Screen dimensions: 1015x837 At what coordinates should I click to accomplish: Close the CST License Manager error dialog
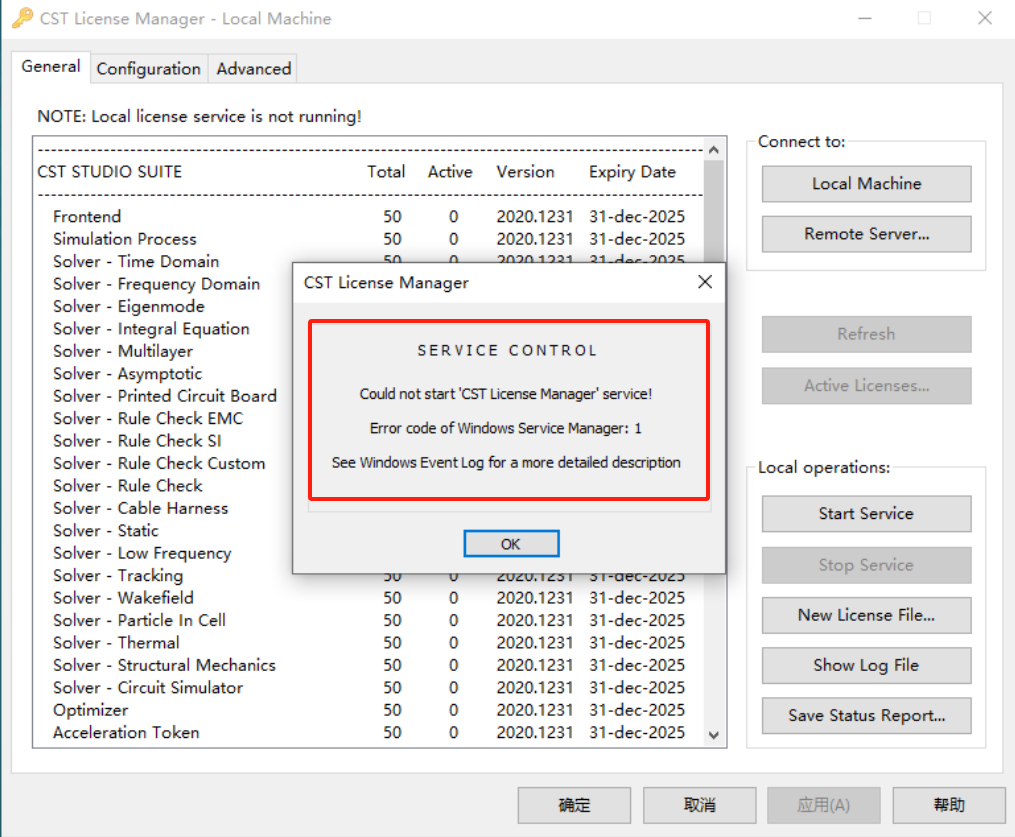[705, 282]
